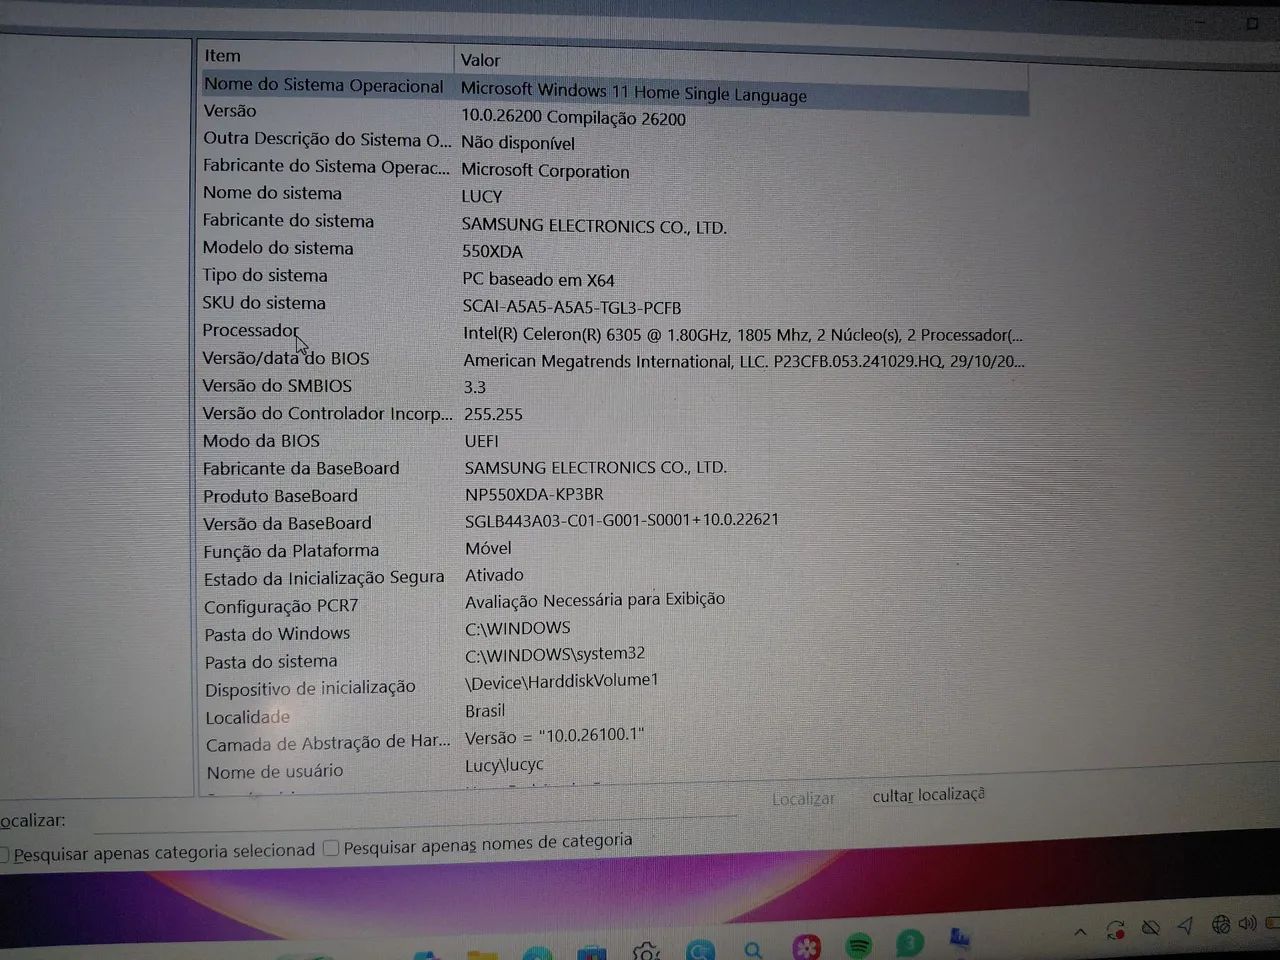1280x960 pixels.
Task: Click the Brasil locale value
Action: (x=485, y=711)
